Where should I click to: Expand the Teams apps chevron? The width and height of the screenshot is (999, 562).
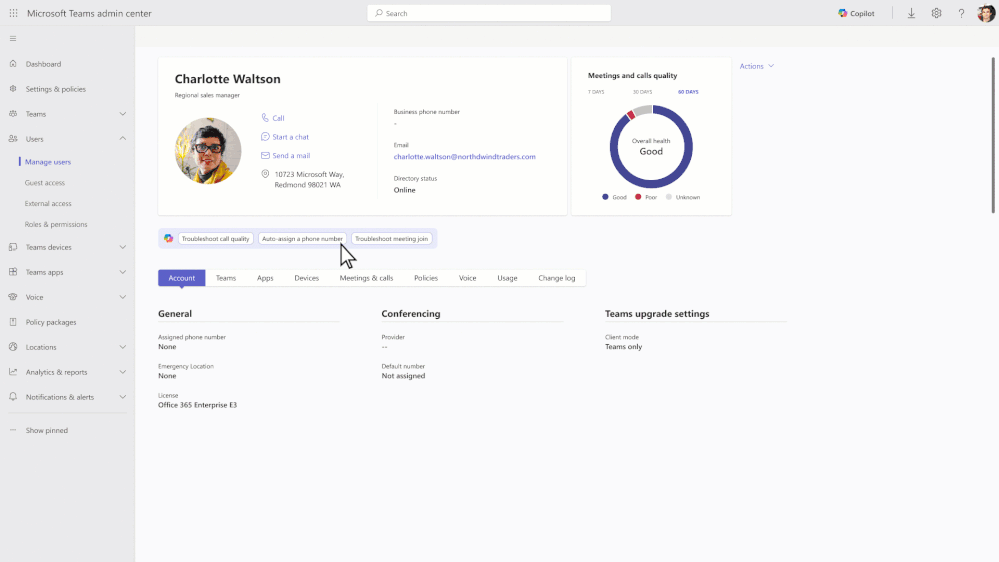tap(122, 271)
